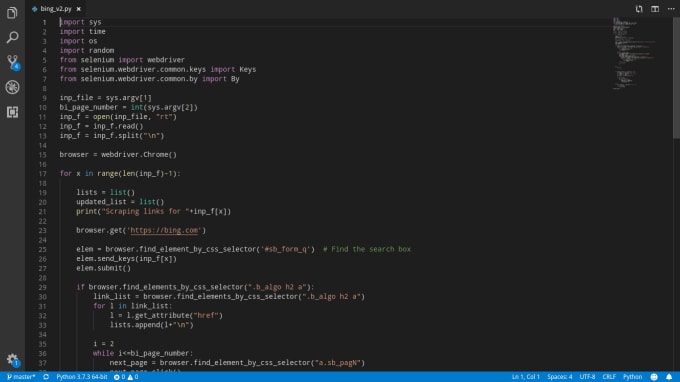Click the minimap code overview
Screen dimensions: 680x382
[x=634, y=54]
